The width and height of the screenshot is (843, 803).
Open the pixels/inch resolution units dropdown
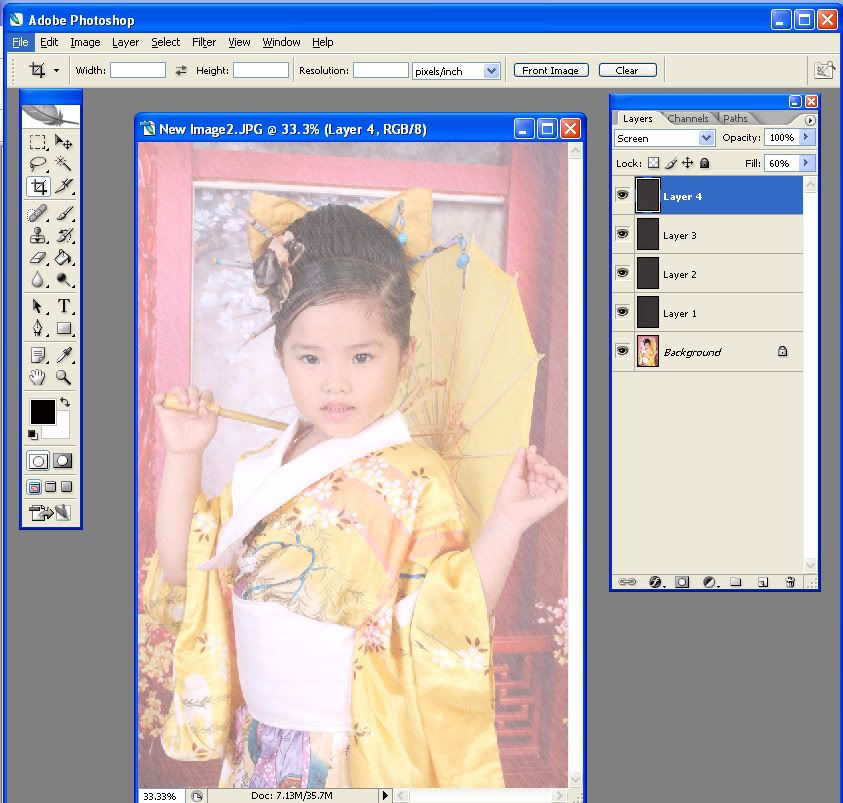click(x=491, y=71)
